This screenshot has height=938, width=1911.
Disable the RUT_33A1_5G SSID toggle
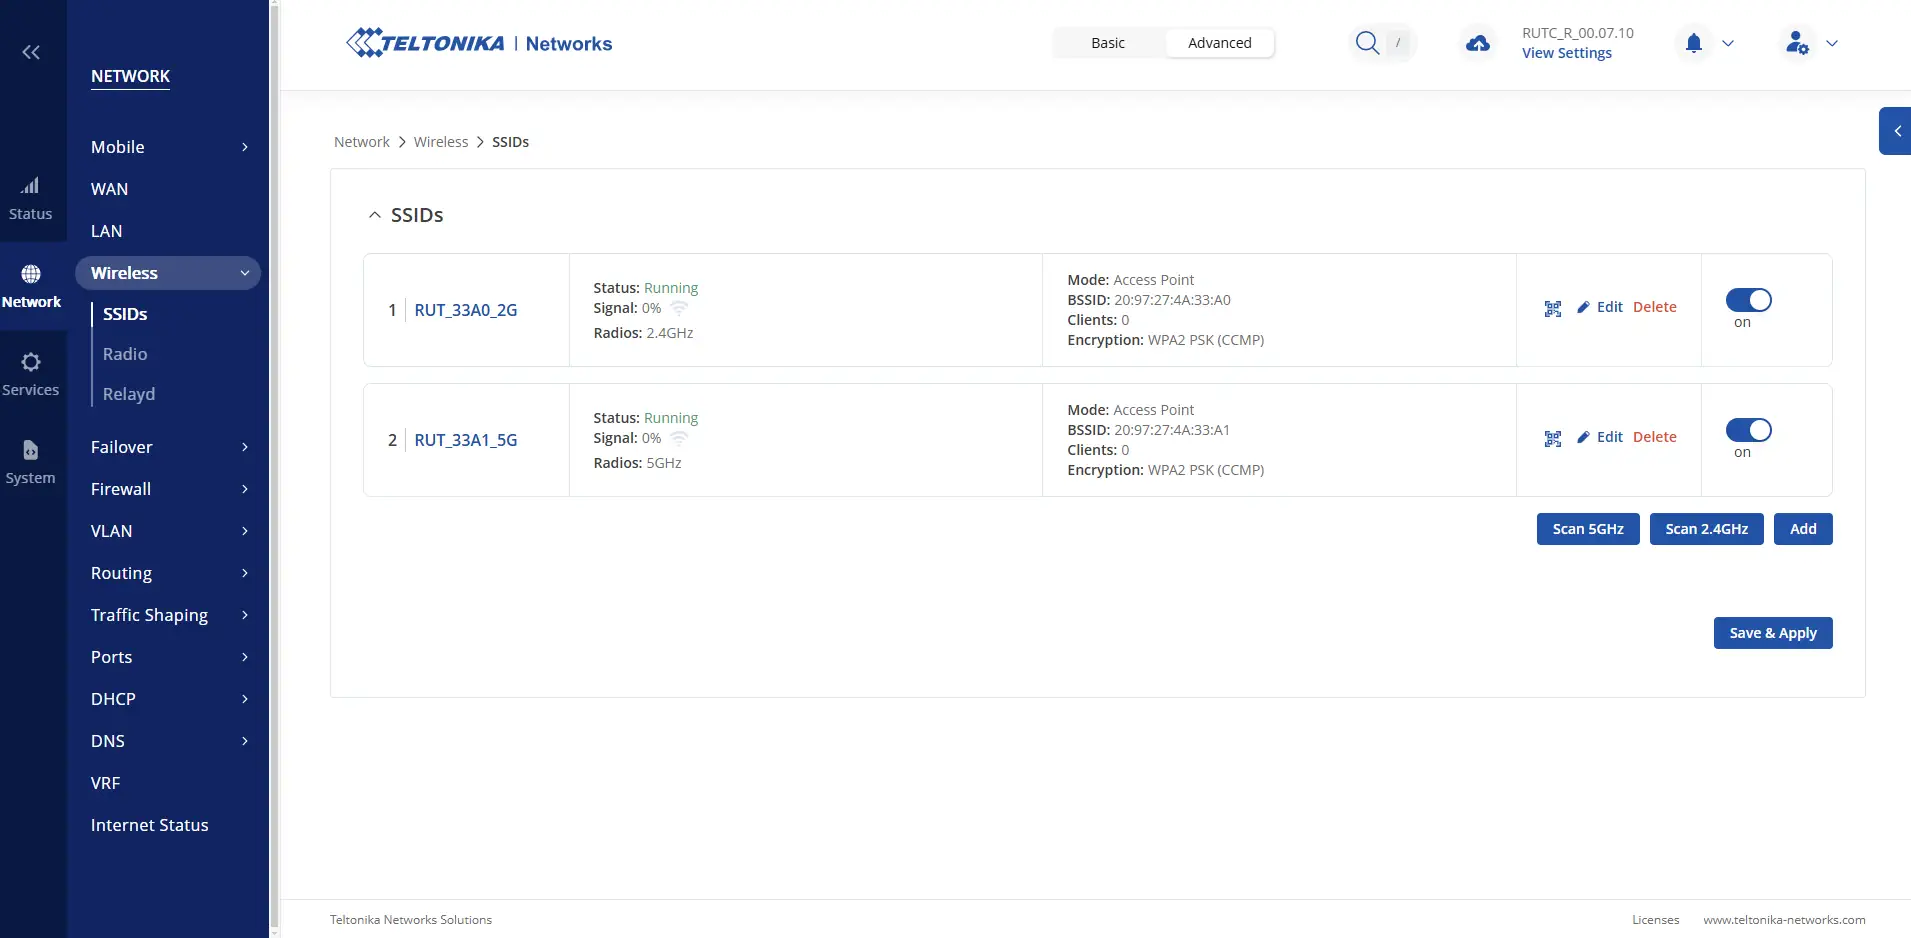point(1748,430)
